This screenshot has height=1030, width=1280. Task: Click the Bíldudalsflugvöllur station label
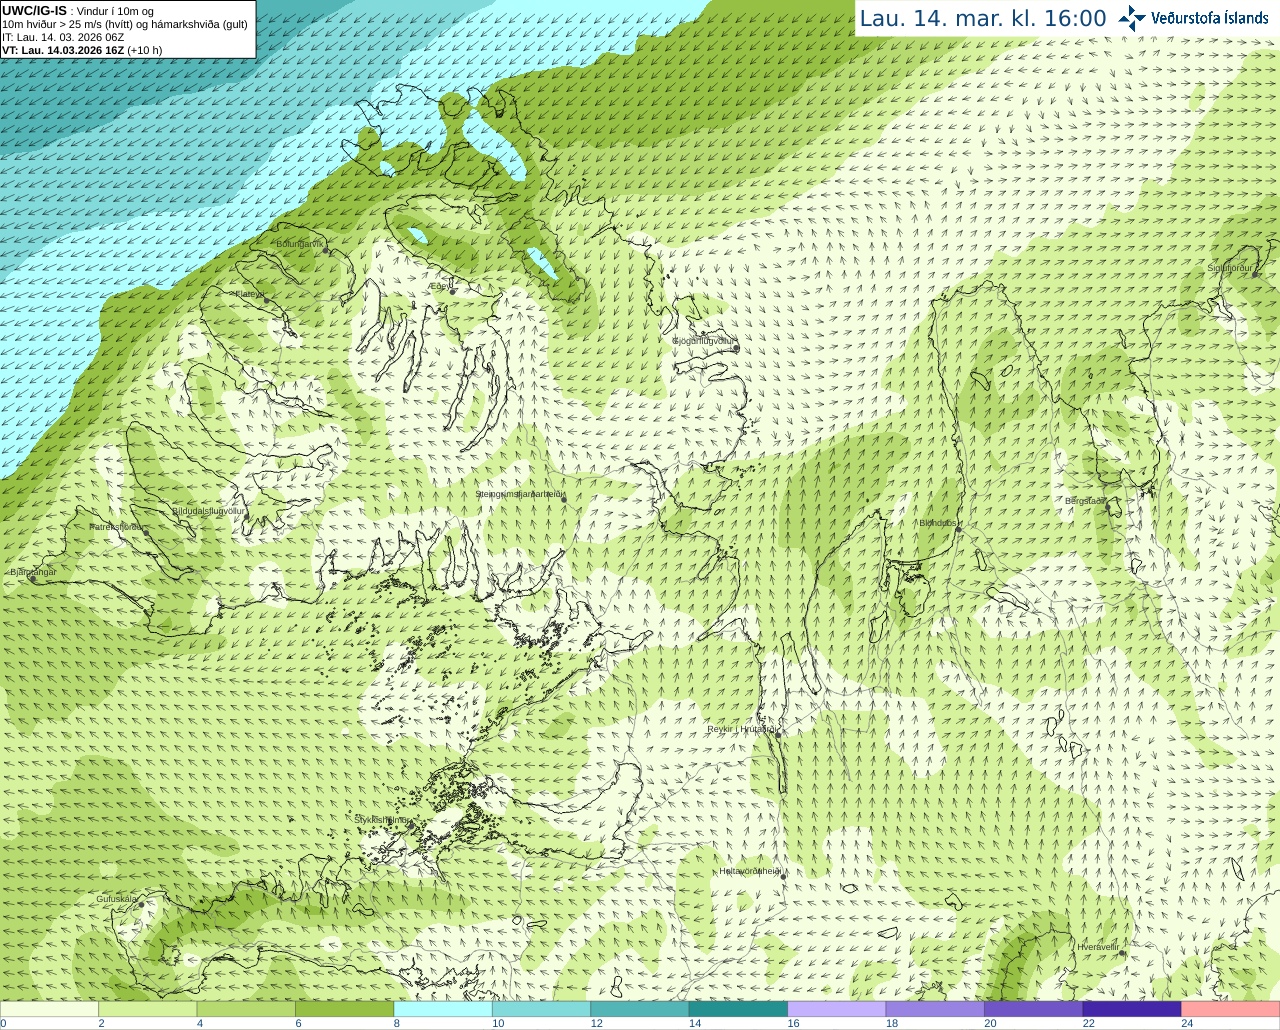208,511
